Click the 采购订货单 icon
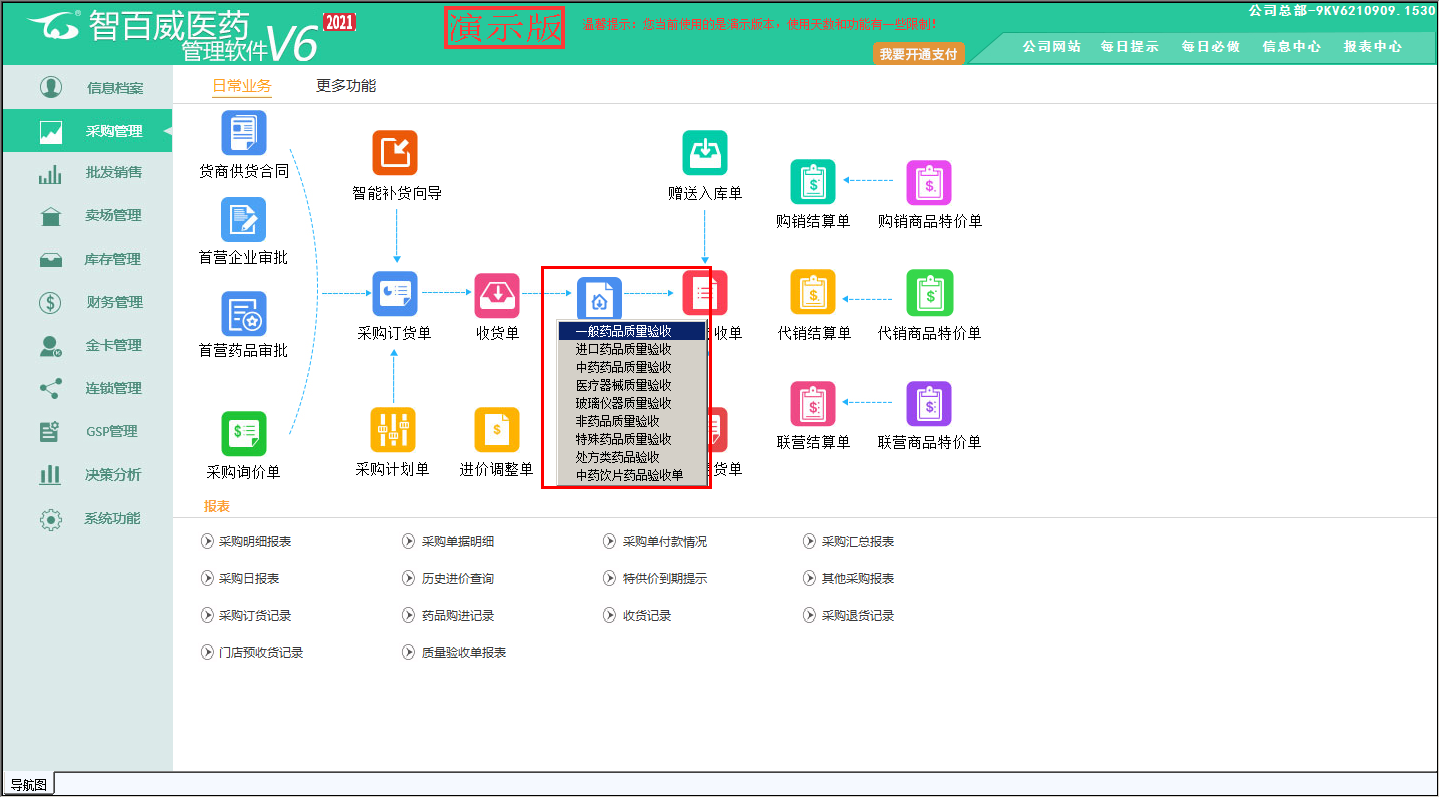 click(394, 294)
